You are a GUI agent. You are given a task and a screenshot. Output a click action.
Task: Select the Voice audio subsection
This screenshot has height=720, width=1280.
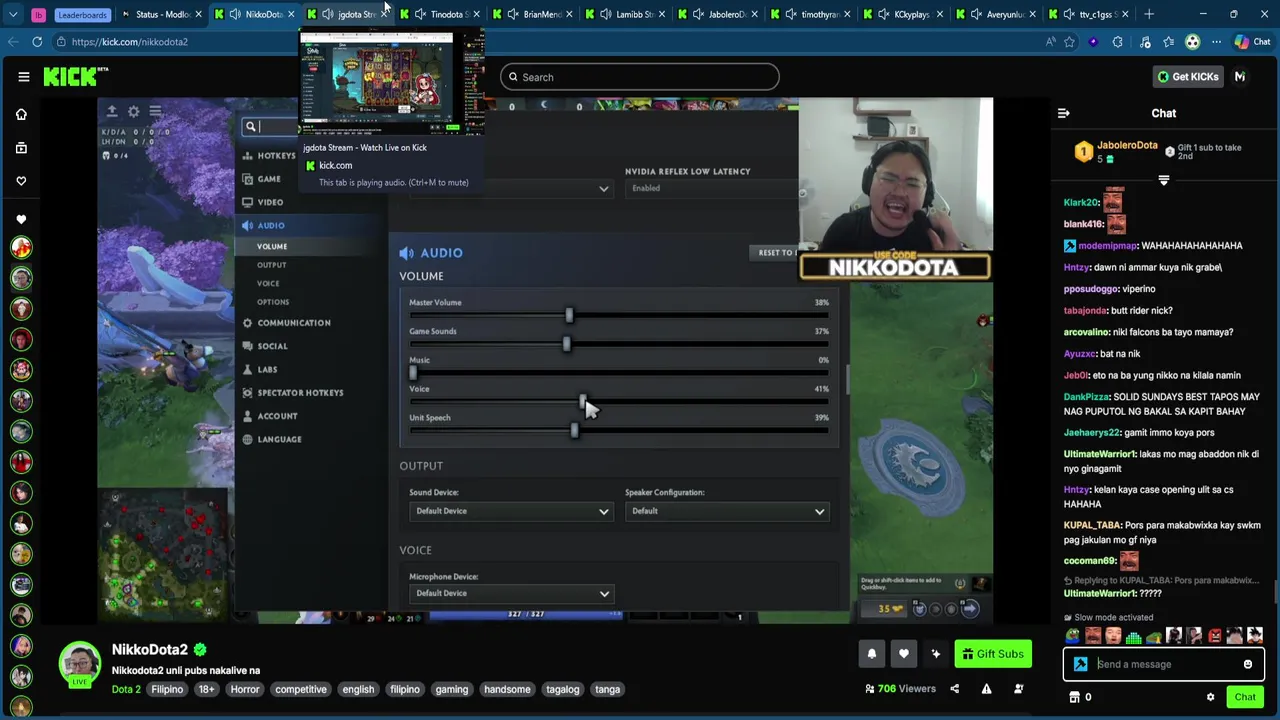pos(268,283)
